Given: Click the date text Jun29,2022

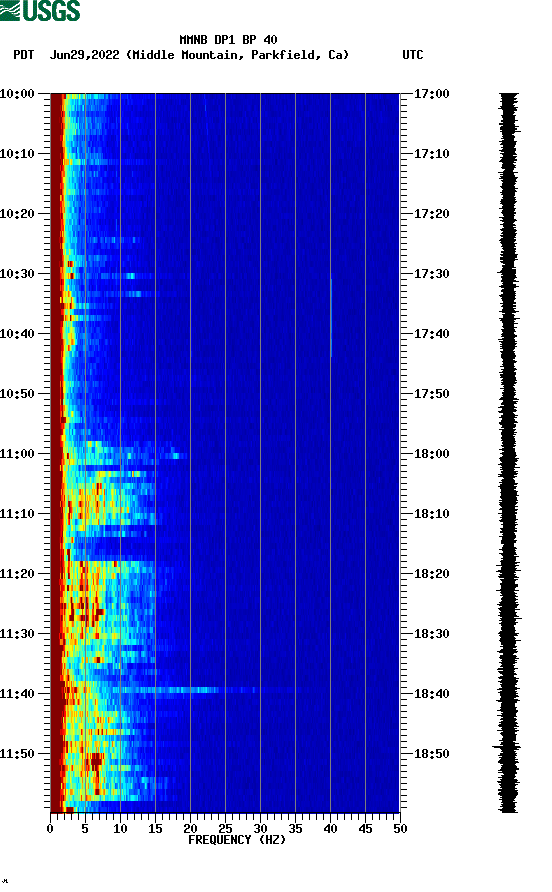Looking at the screenshot, I should coord(85,55).
